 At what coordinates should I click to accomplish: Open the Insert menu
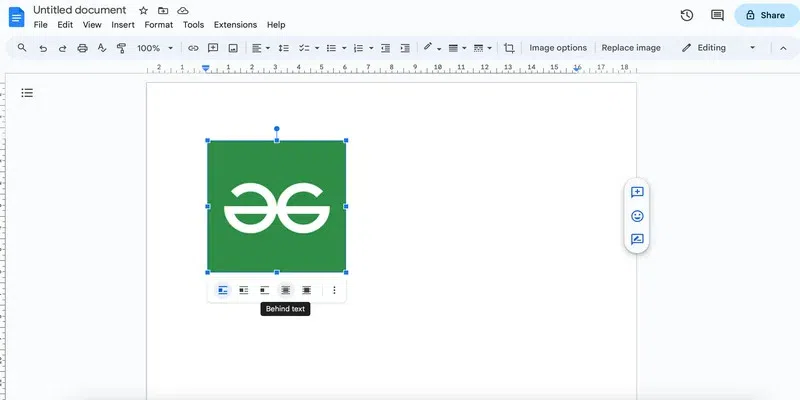[123, 24]
